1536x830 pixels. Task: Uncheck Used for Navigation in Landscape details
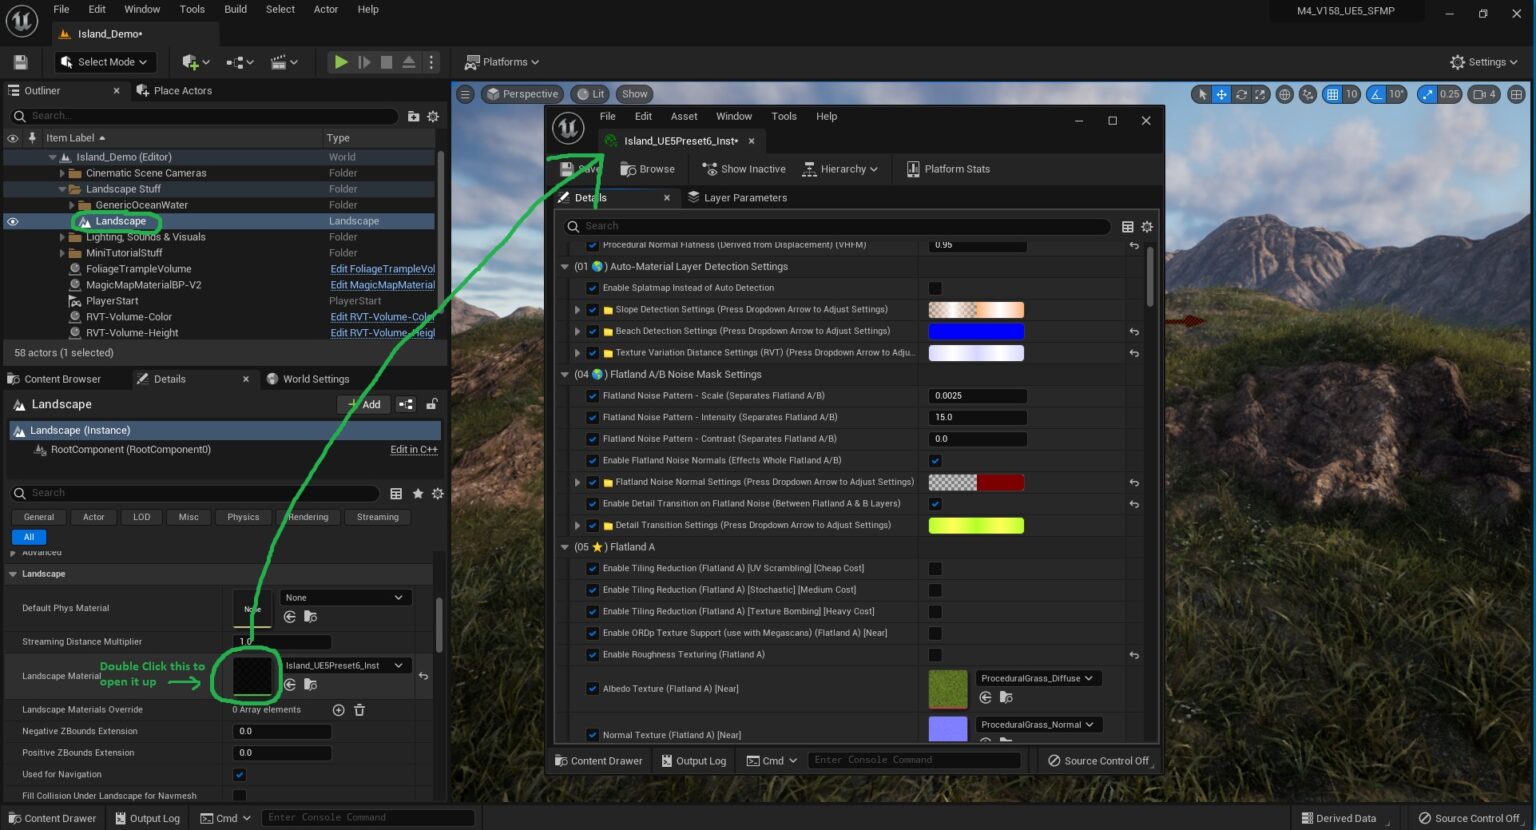tap(239, 774)
